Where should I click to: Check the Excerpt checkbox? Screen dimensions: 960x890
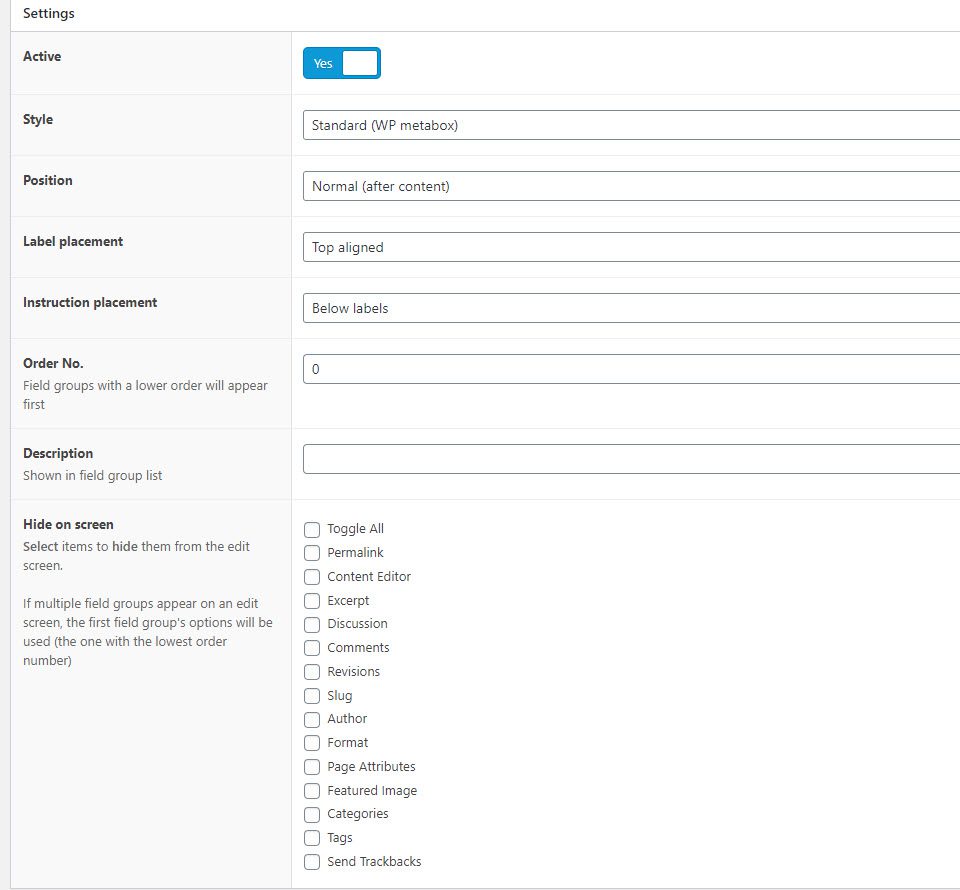311,600
